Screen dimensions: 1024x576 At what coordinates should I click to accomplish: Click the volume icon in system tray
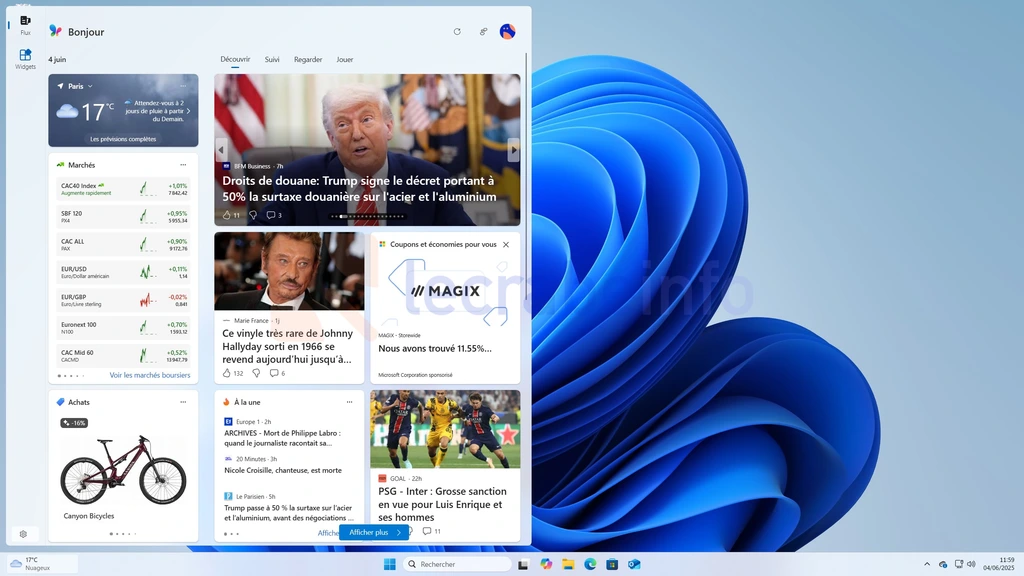coord(971,564)
